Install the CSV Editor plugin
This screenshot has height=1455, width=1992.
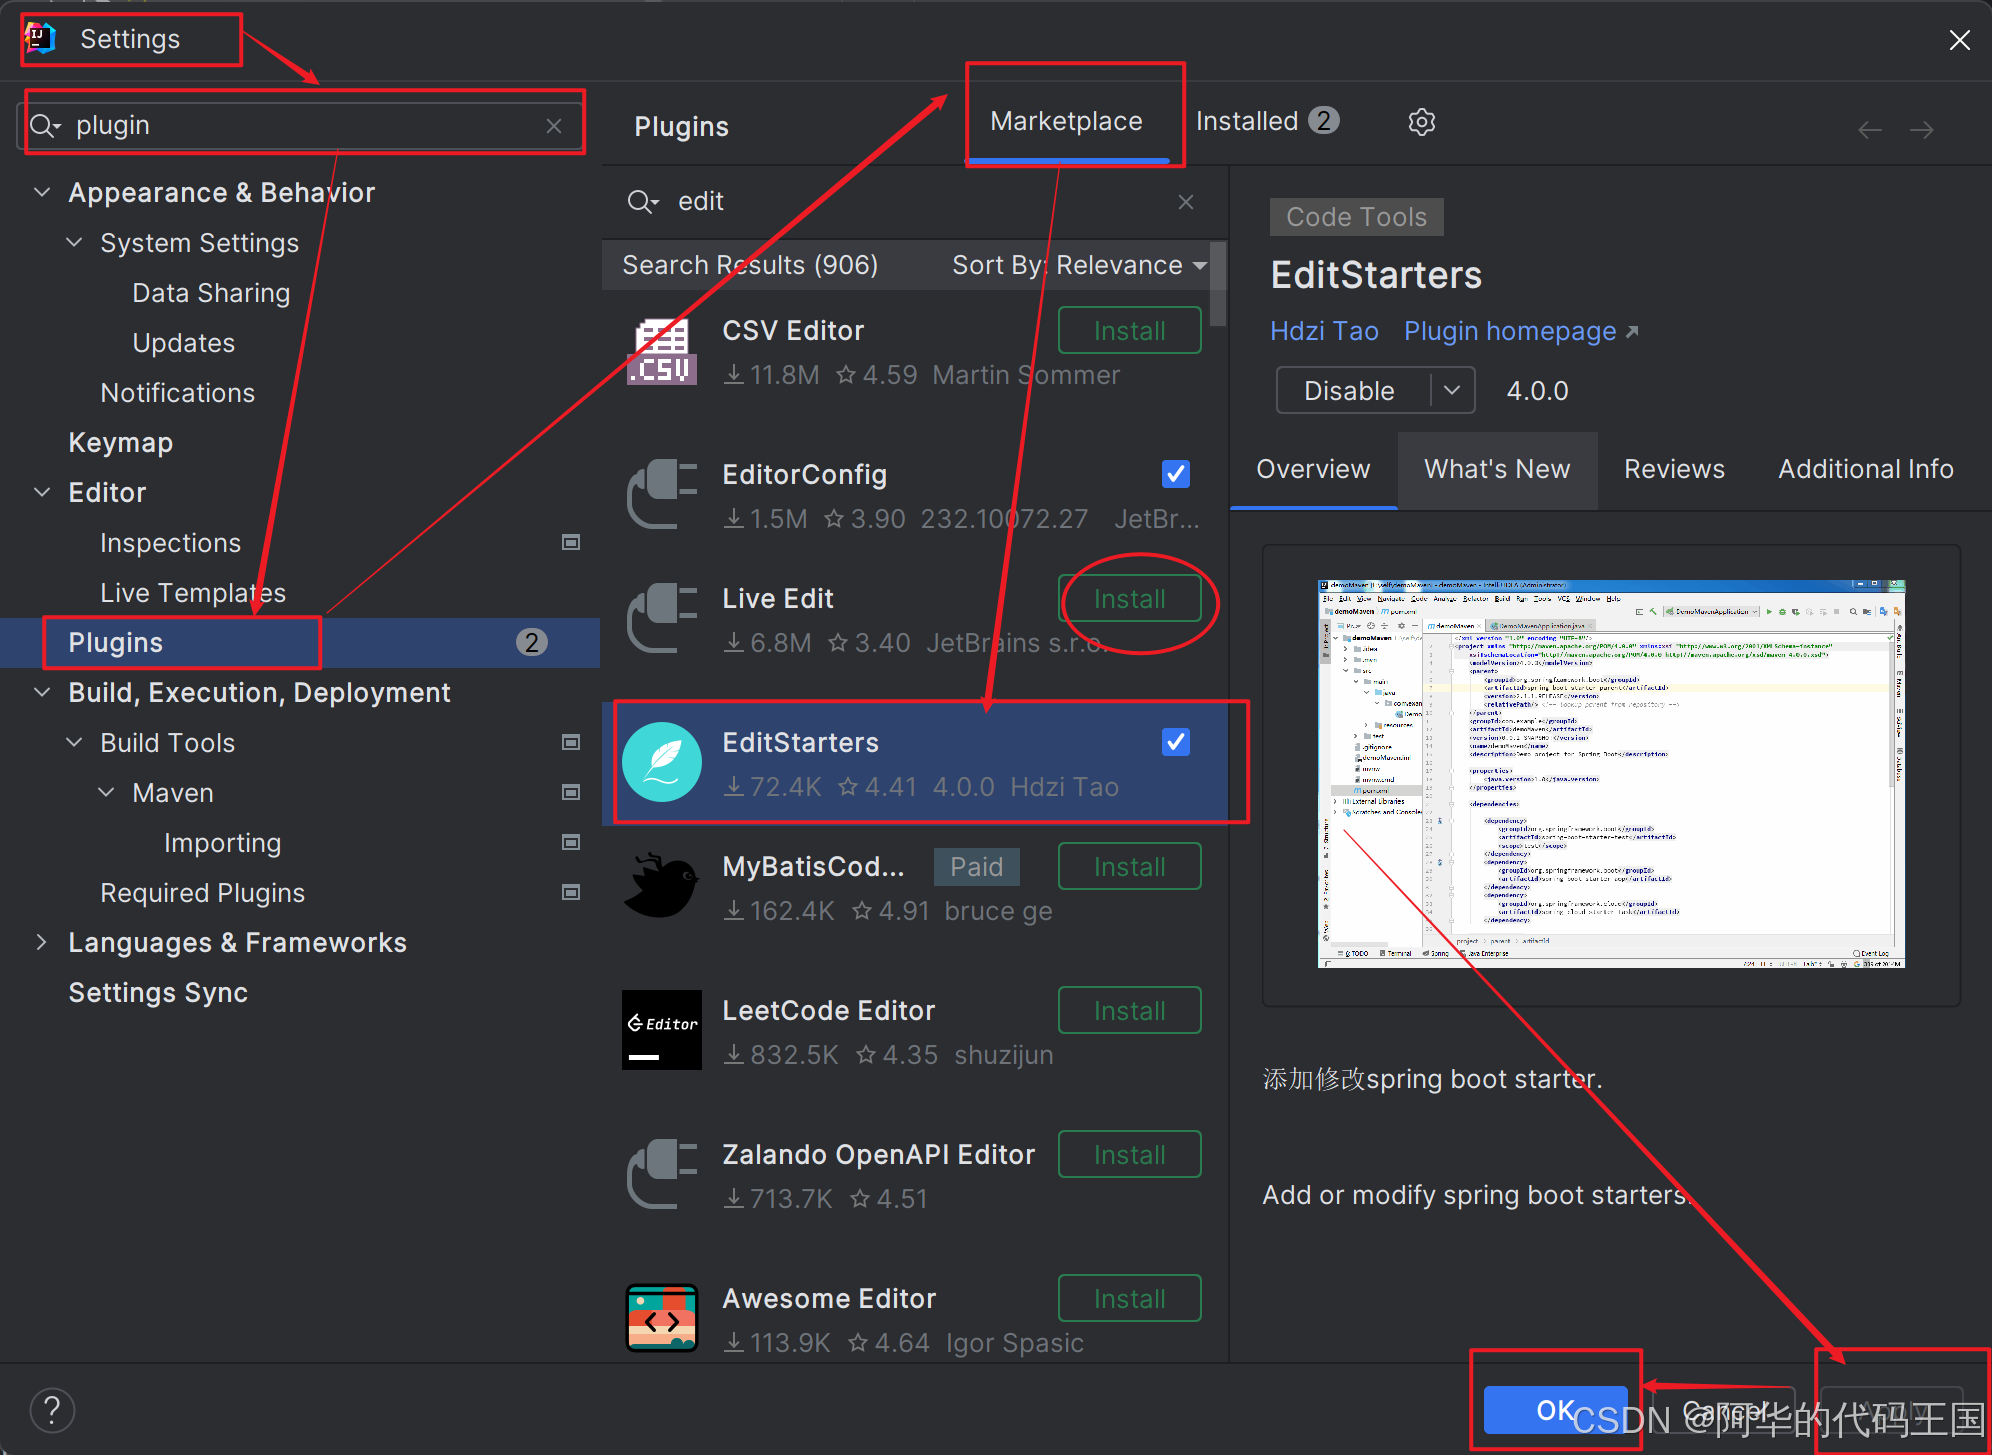coord(1129,330)
